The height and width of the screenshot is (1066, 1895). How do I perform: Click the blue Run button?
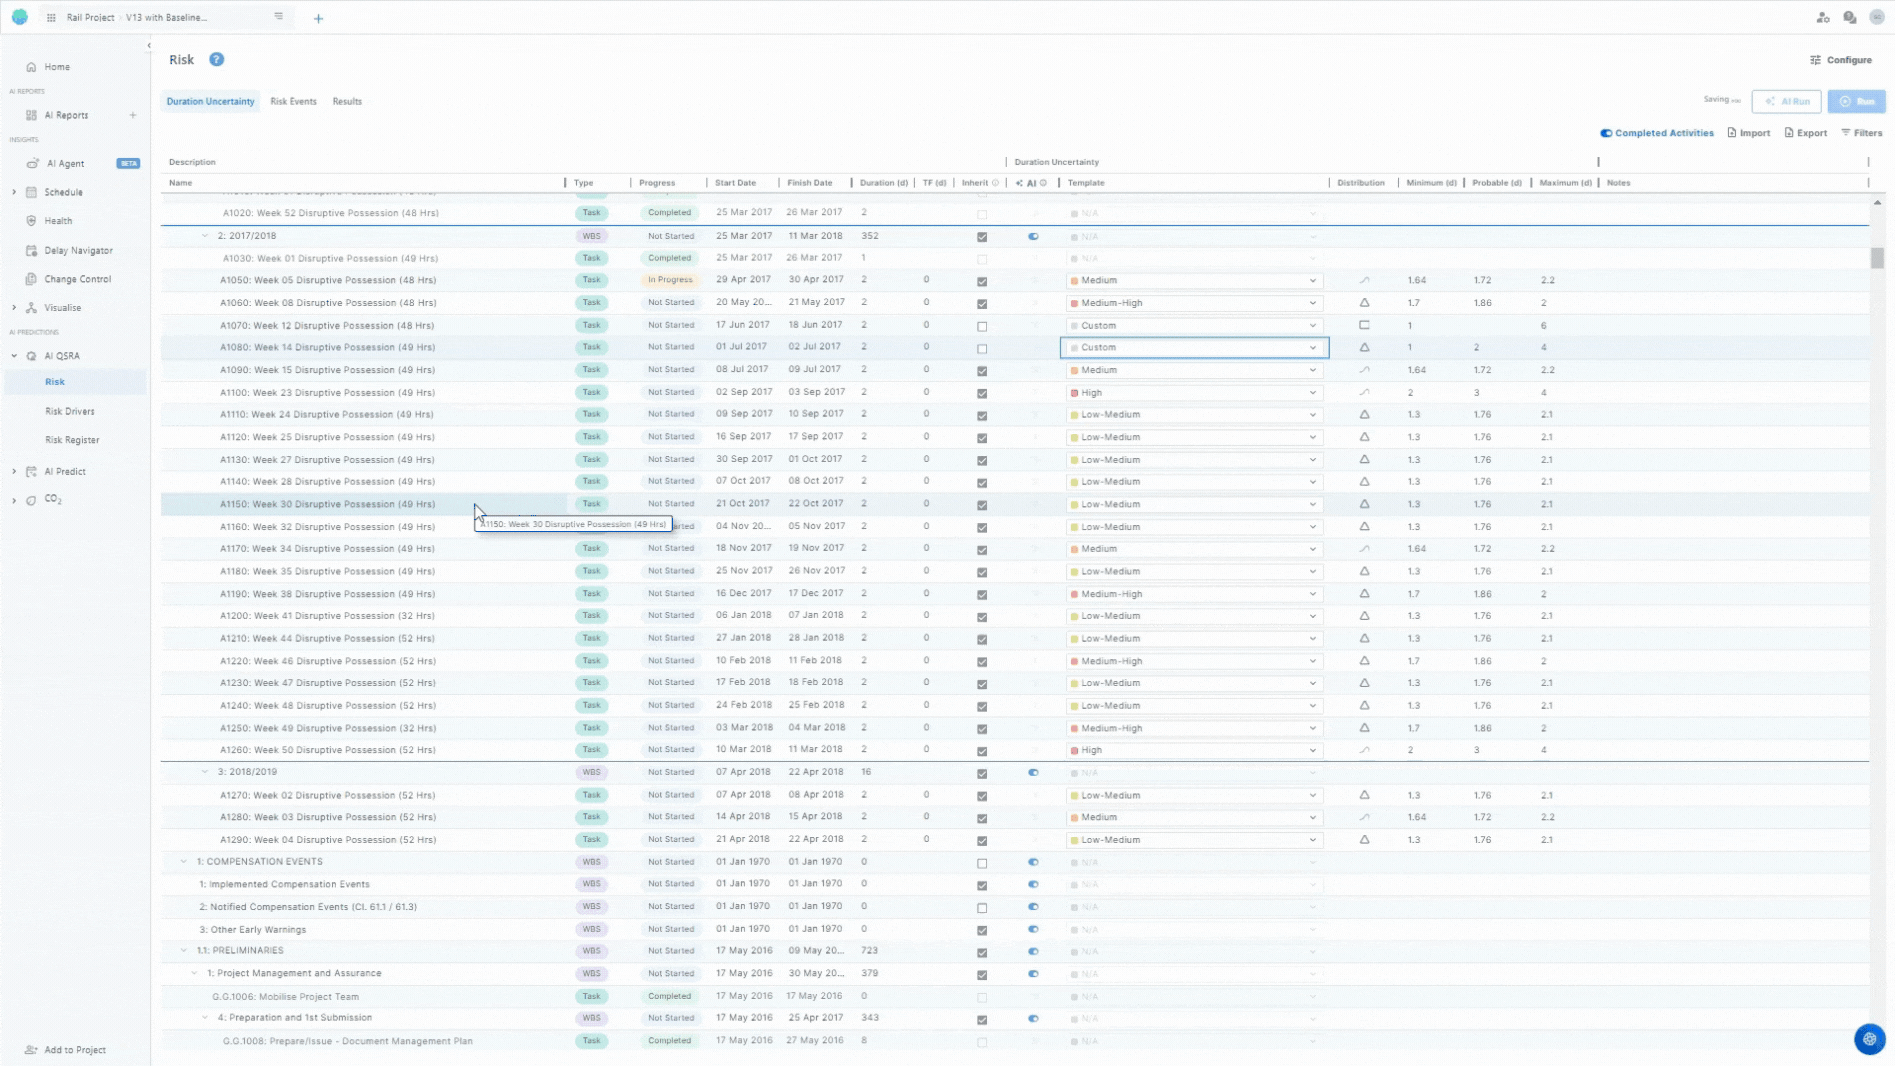(1857, 102)
